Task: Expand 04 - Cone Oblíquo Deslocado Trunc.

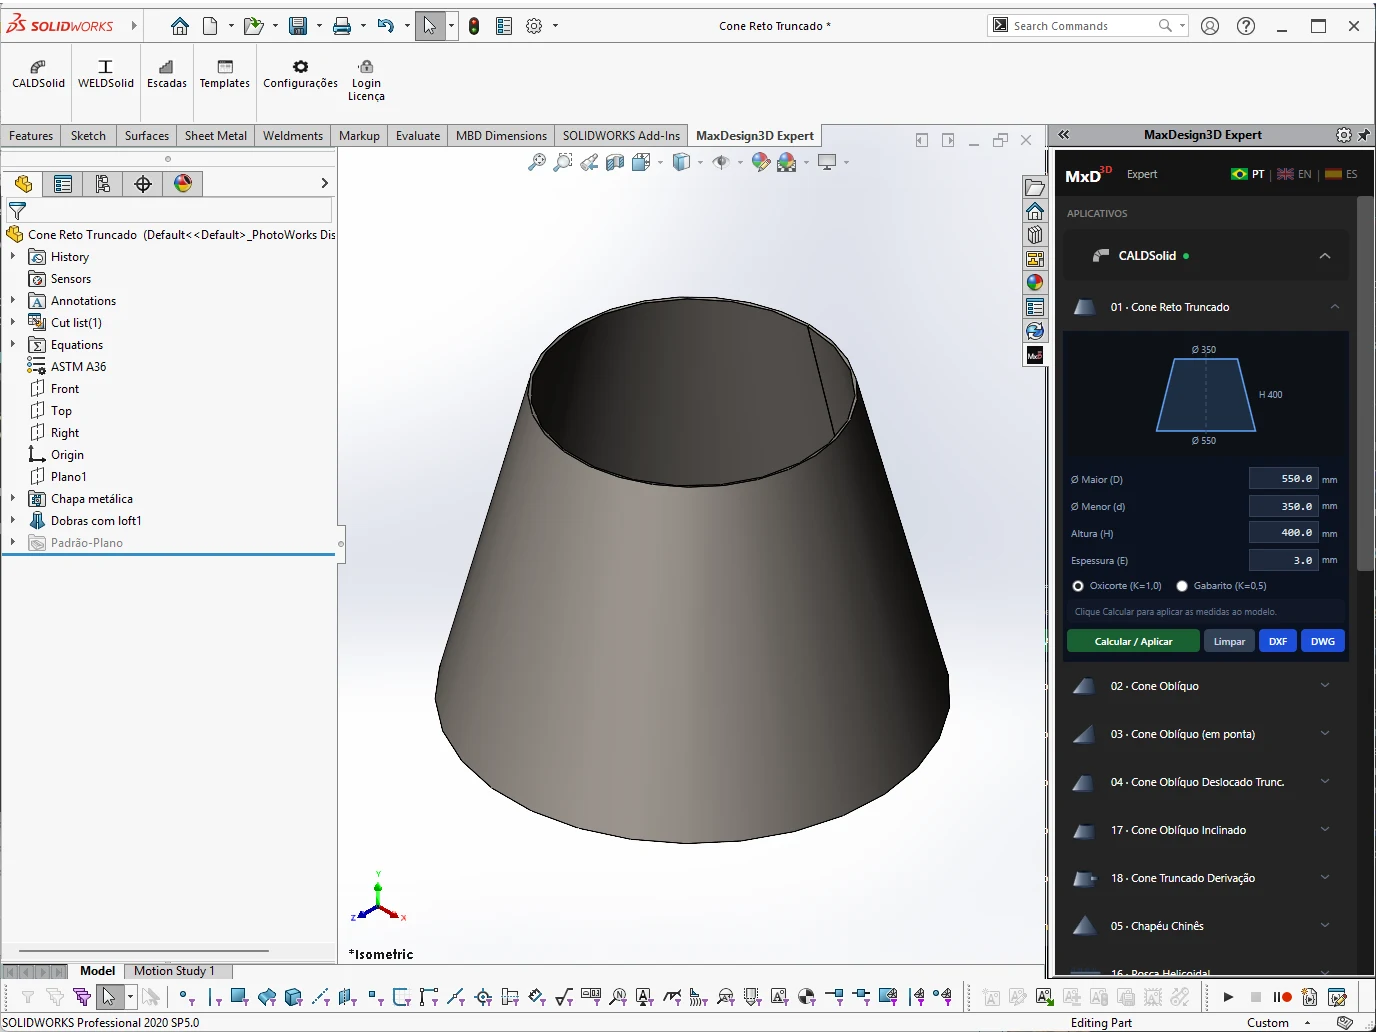Action: click(x=1325, y=782)
